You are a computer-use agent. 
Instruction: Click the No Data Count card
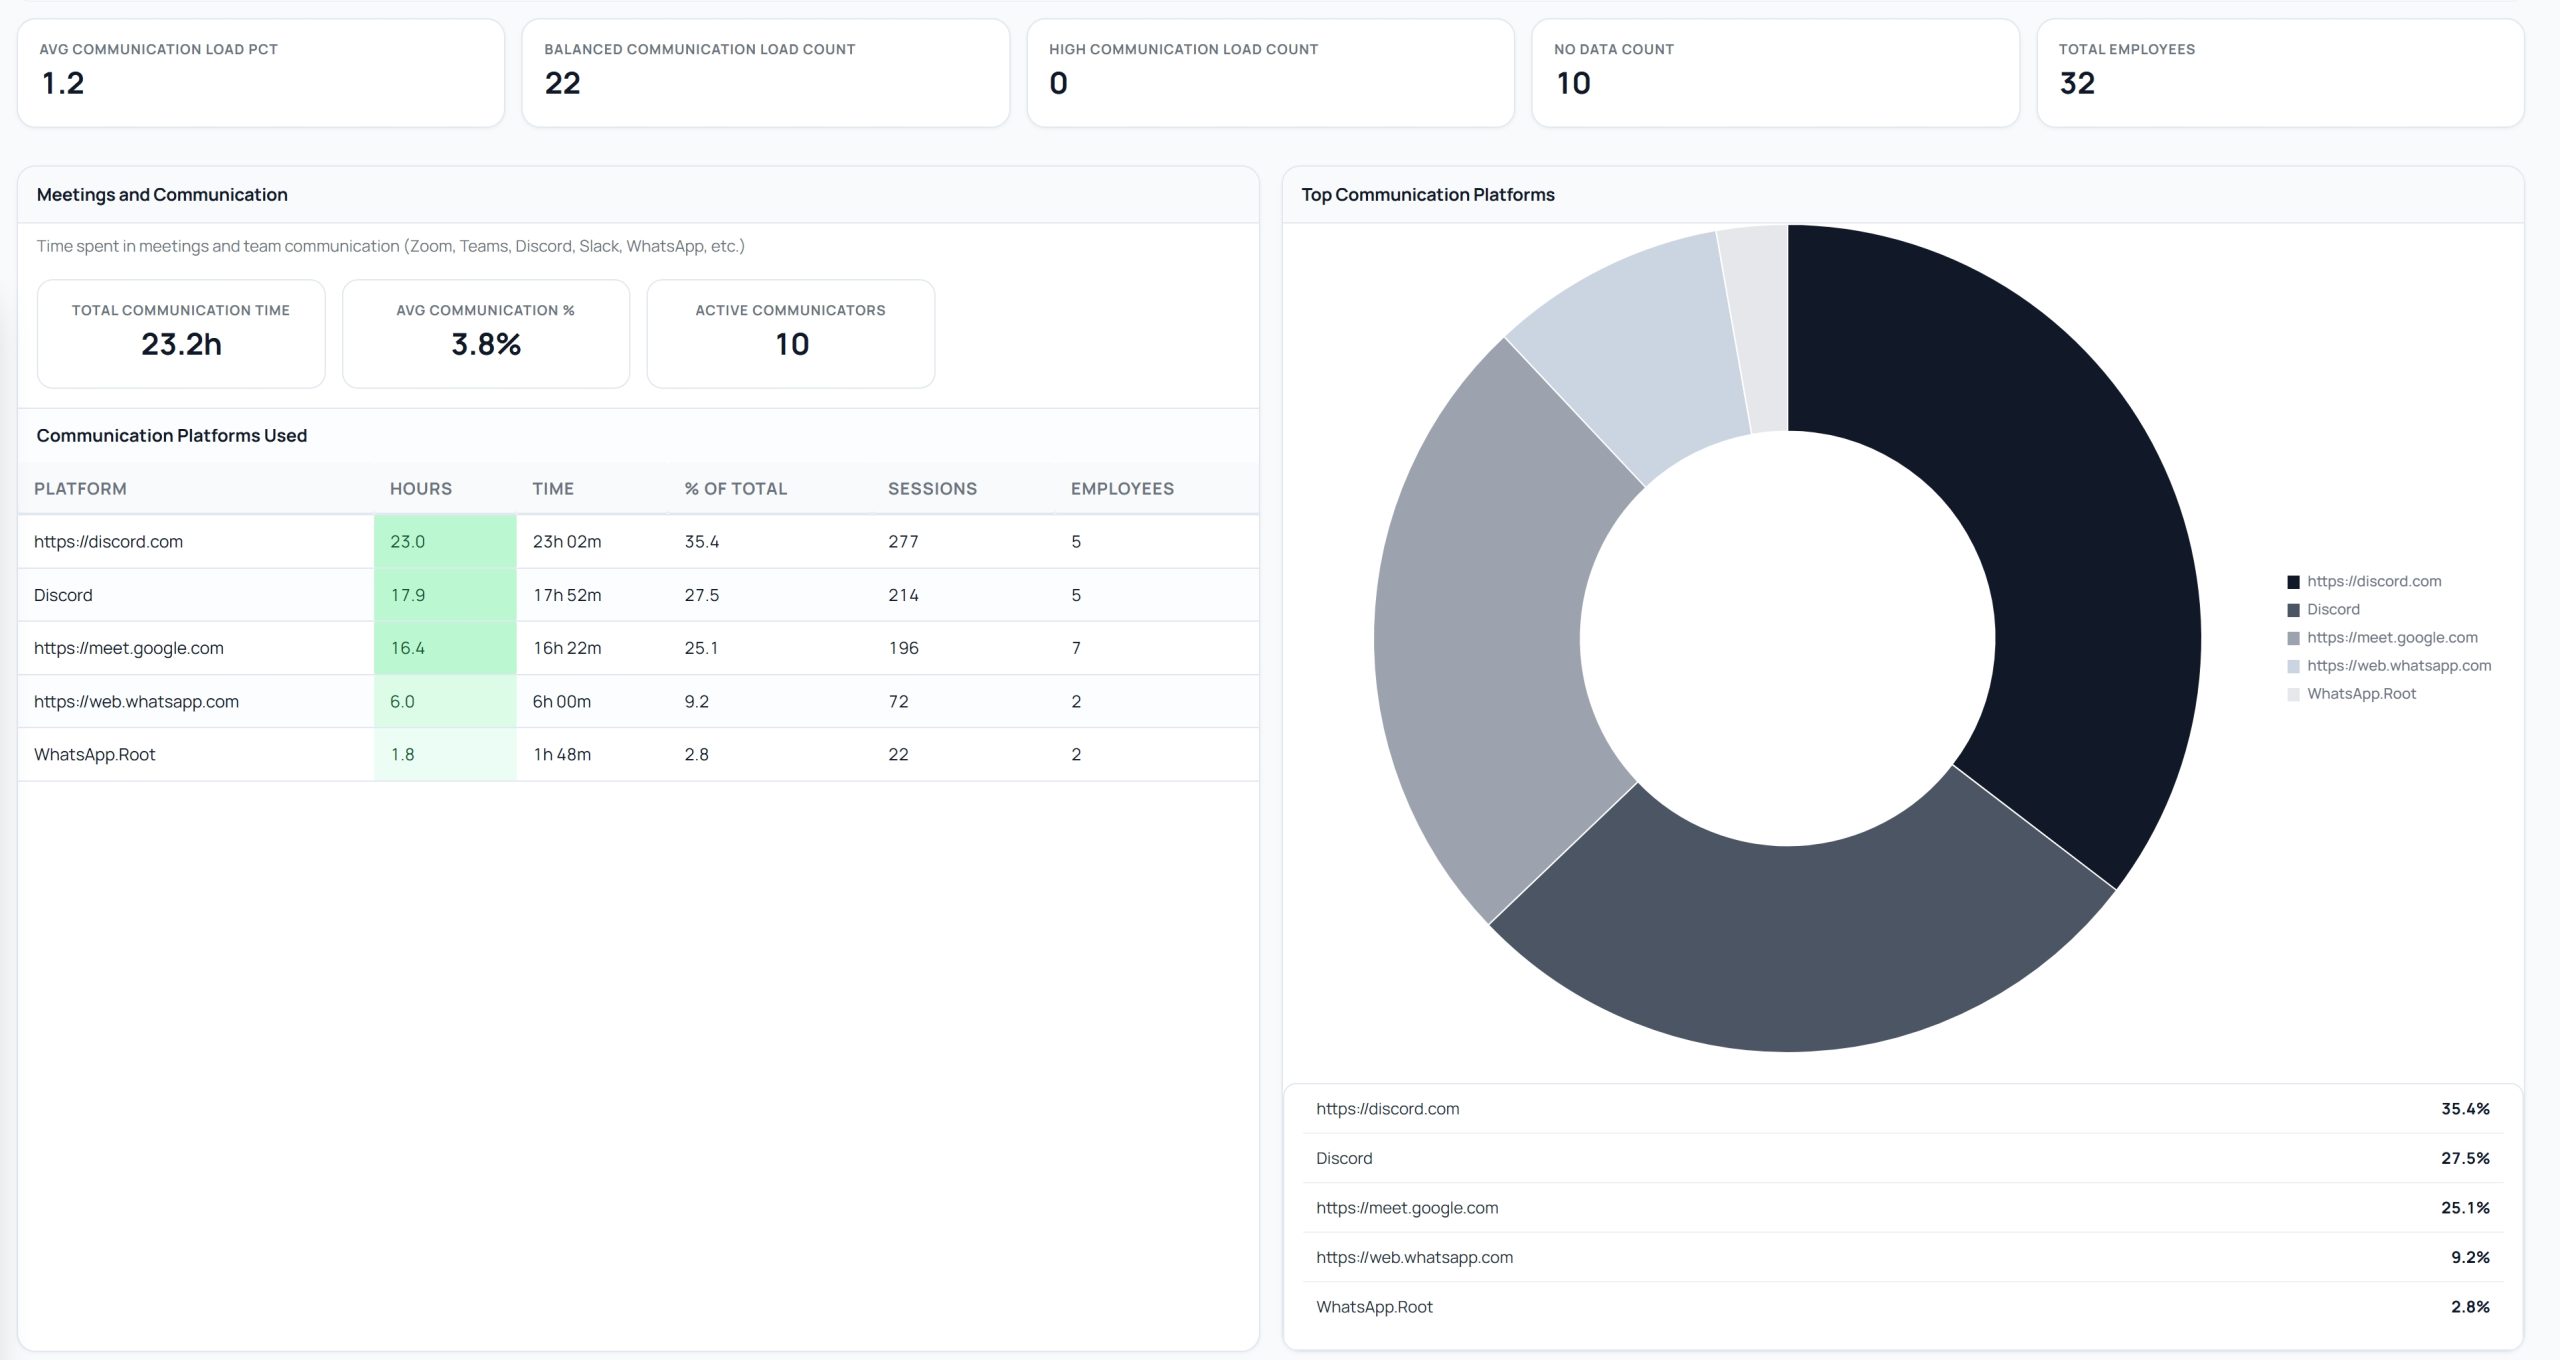click(1776, 73)
